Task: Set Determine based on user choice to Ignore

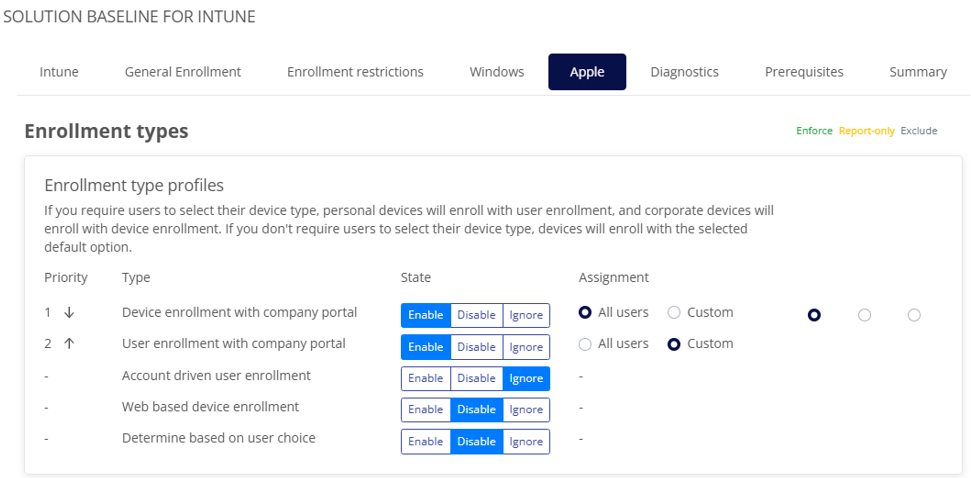Action: (x=526, y=441)
